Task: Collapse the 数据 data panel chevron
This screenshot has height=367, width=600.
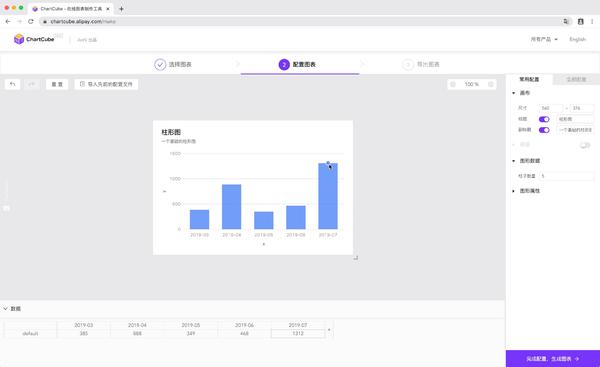Action: 5,308
